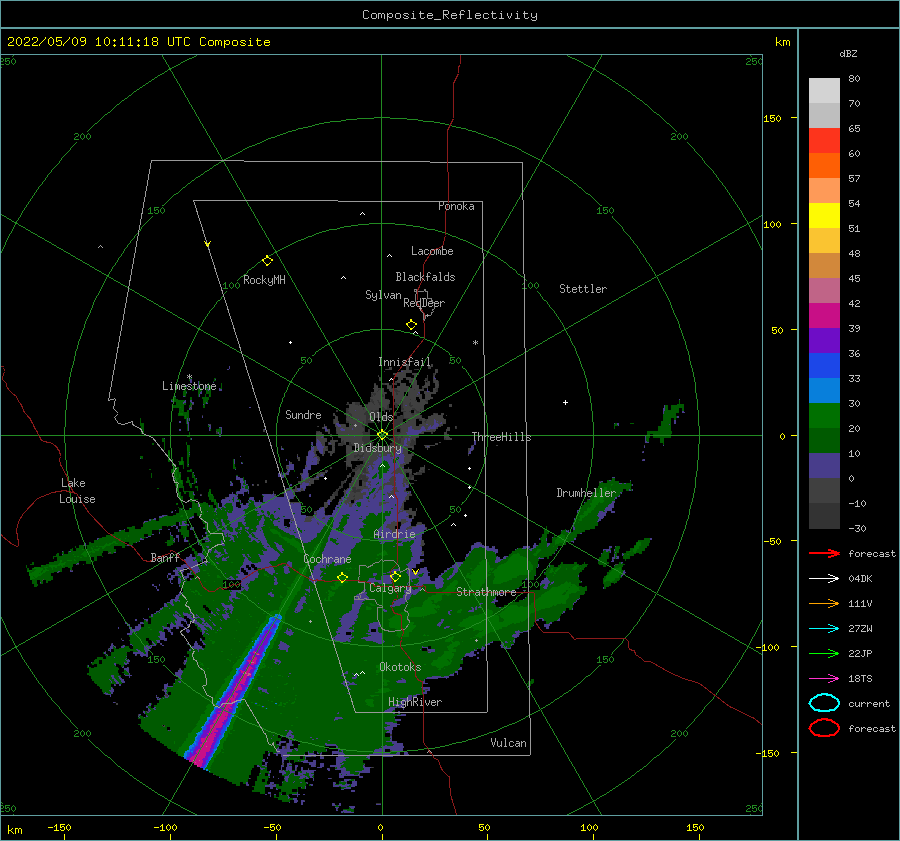Click the asterisk marker above Limestone
The height and width of the screenshot is (841, 900).
click(189, 377)
